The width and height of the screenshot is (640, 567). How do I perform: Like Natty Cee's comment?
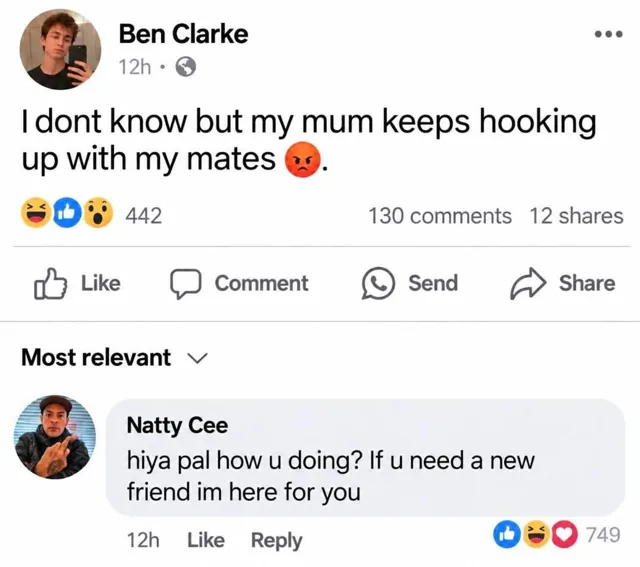(x=206, y=540)
